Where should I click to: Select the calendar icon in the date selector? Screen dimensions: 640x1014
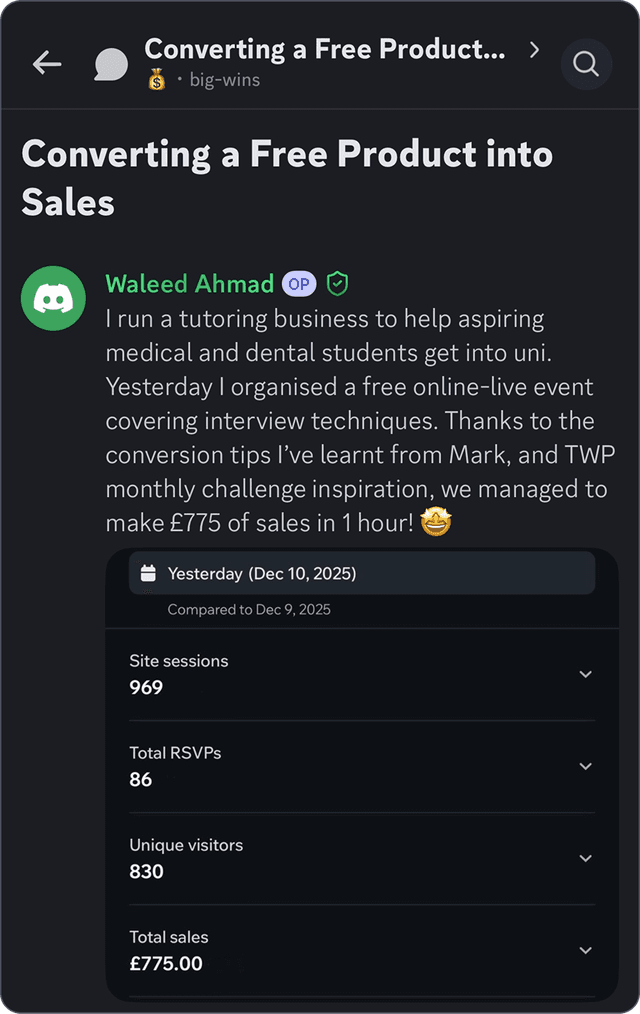click(x=149, y=572)
